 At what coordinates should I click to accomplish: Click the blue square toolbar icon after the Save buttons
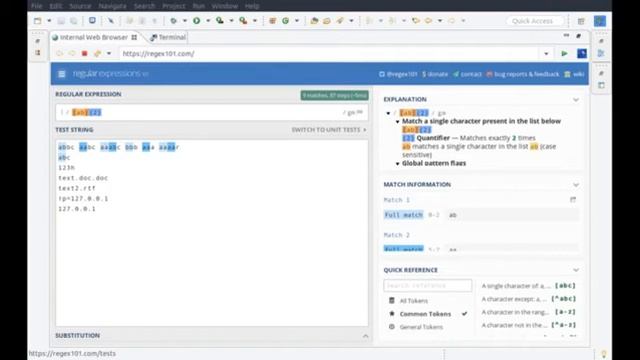point(92,20)
